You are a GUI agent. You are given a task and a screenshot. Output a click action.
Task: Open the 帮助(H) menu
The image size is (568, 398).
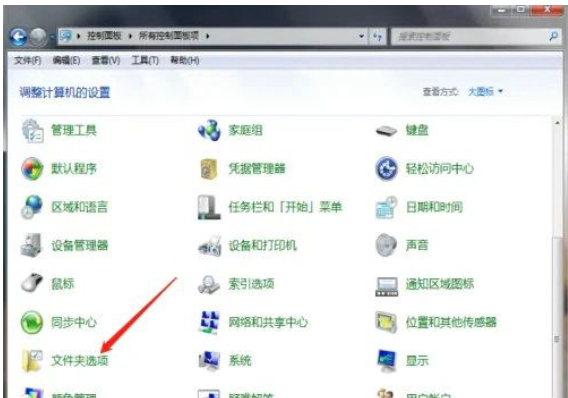tap(185, 60)
